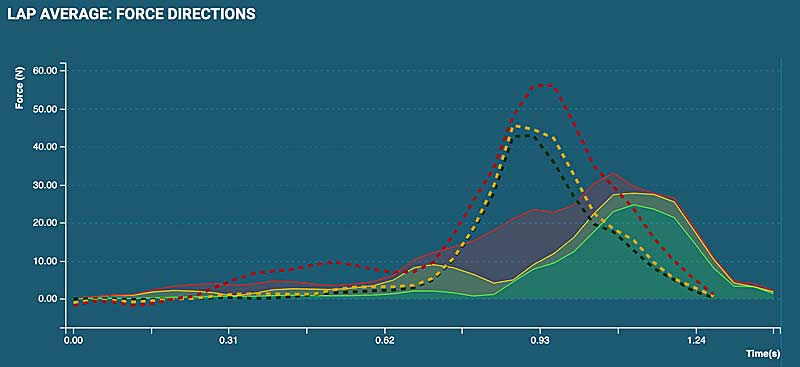800x367 pixels.
Task: Click the 'LAP AVERAGE: FORCE DIRECTIONS' chart title
Action: [x=131, y=13]
